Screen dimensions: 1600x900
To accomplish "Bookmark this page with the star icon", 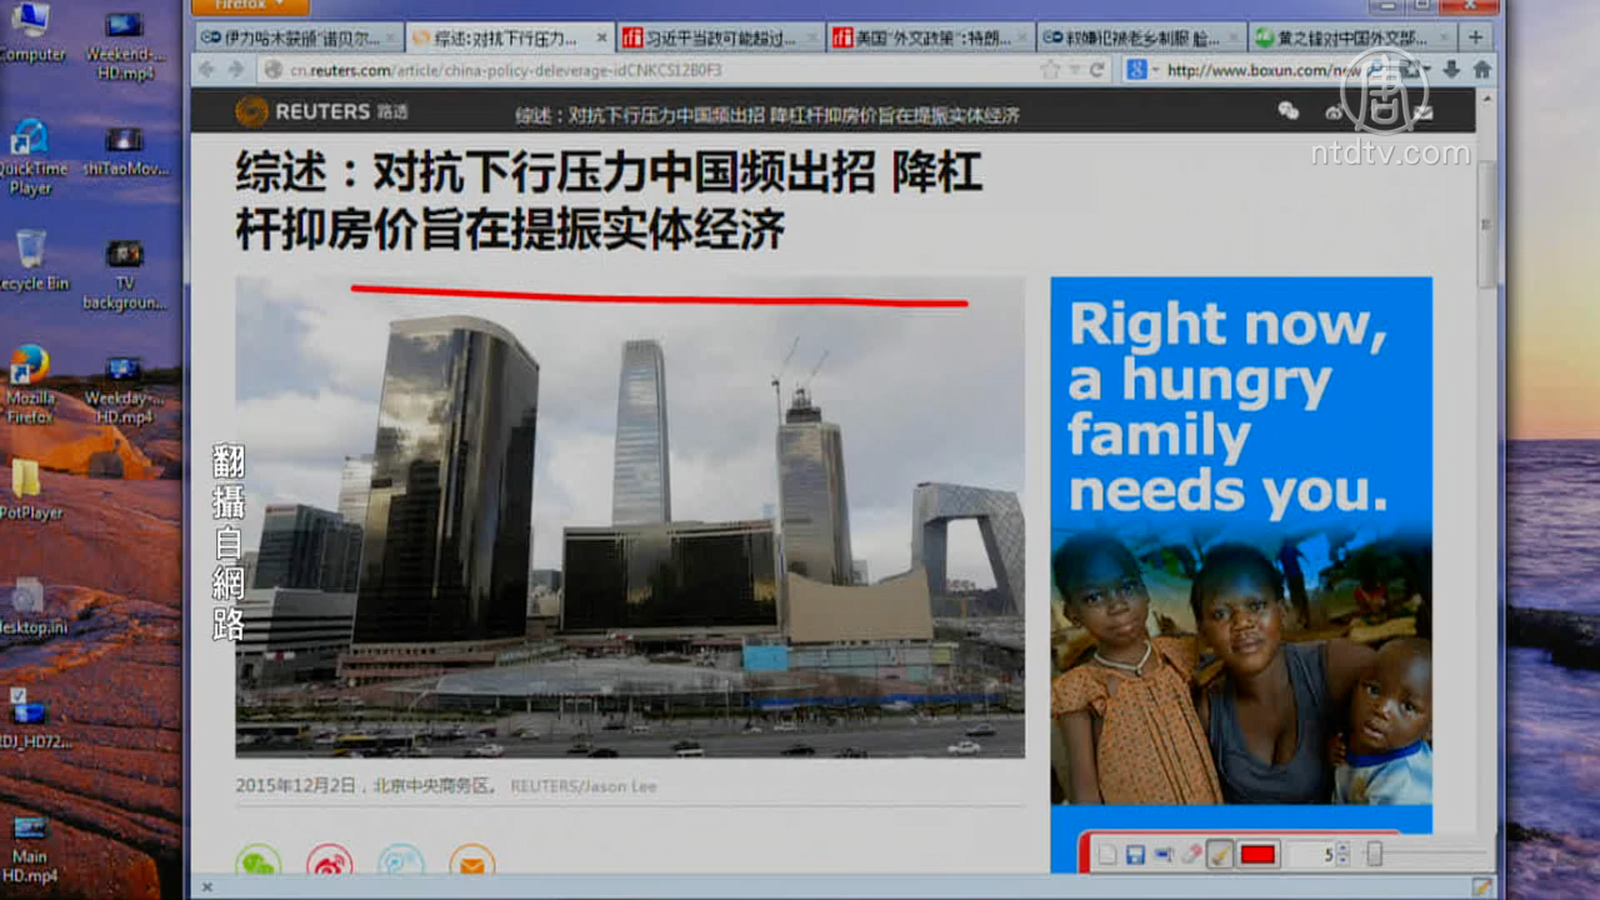I will (1050, 70).
